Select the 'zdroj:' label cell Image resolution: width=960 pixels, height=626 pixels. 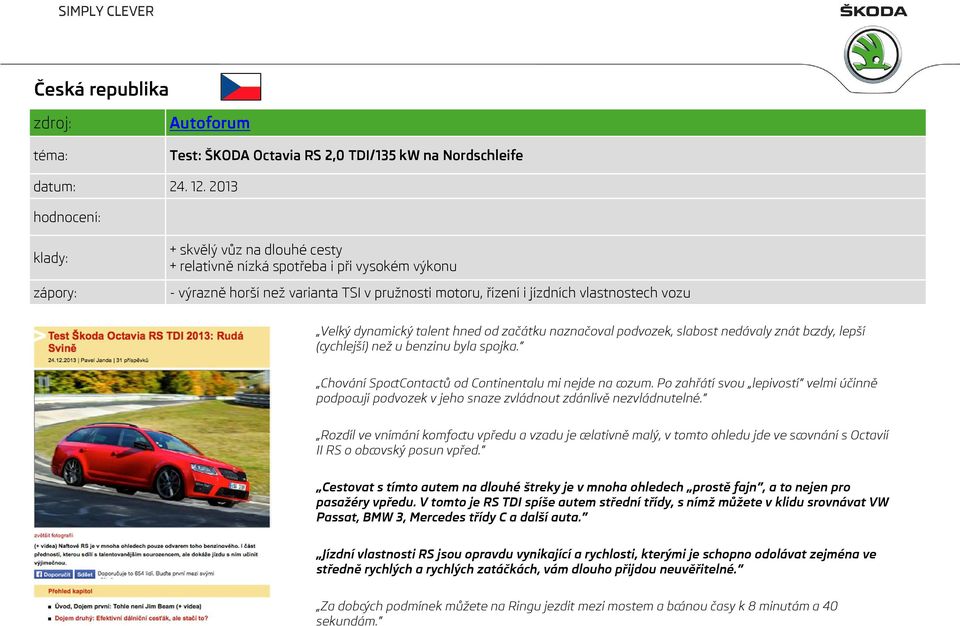click(x=97, y=123)
